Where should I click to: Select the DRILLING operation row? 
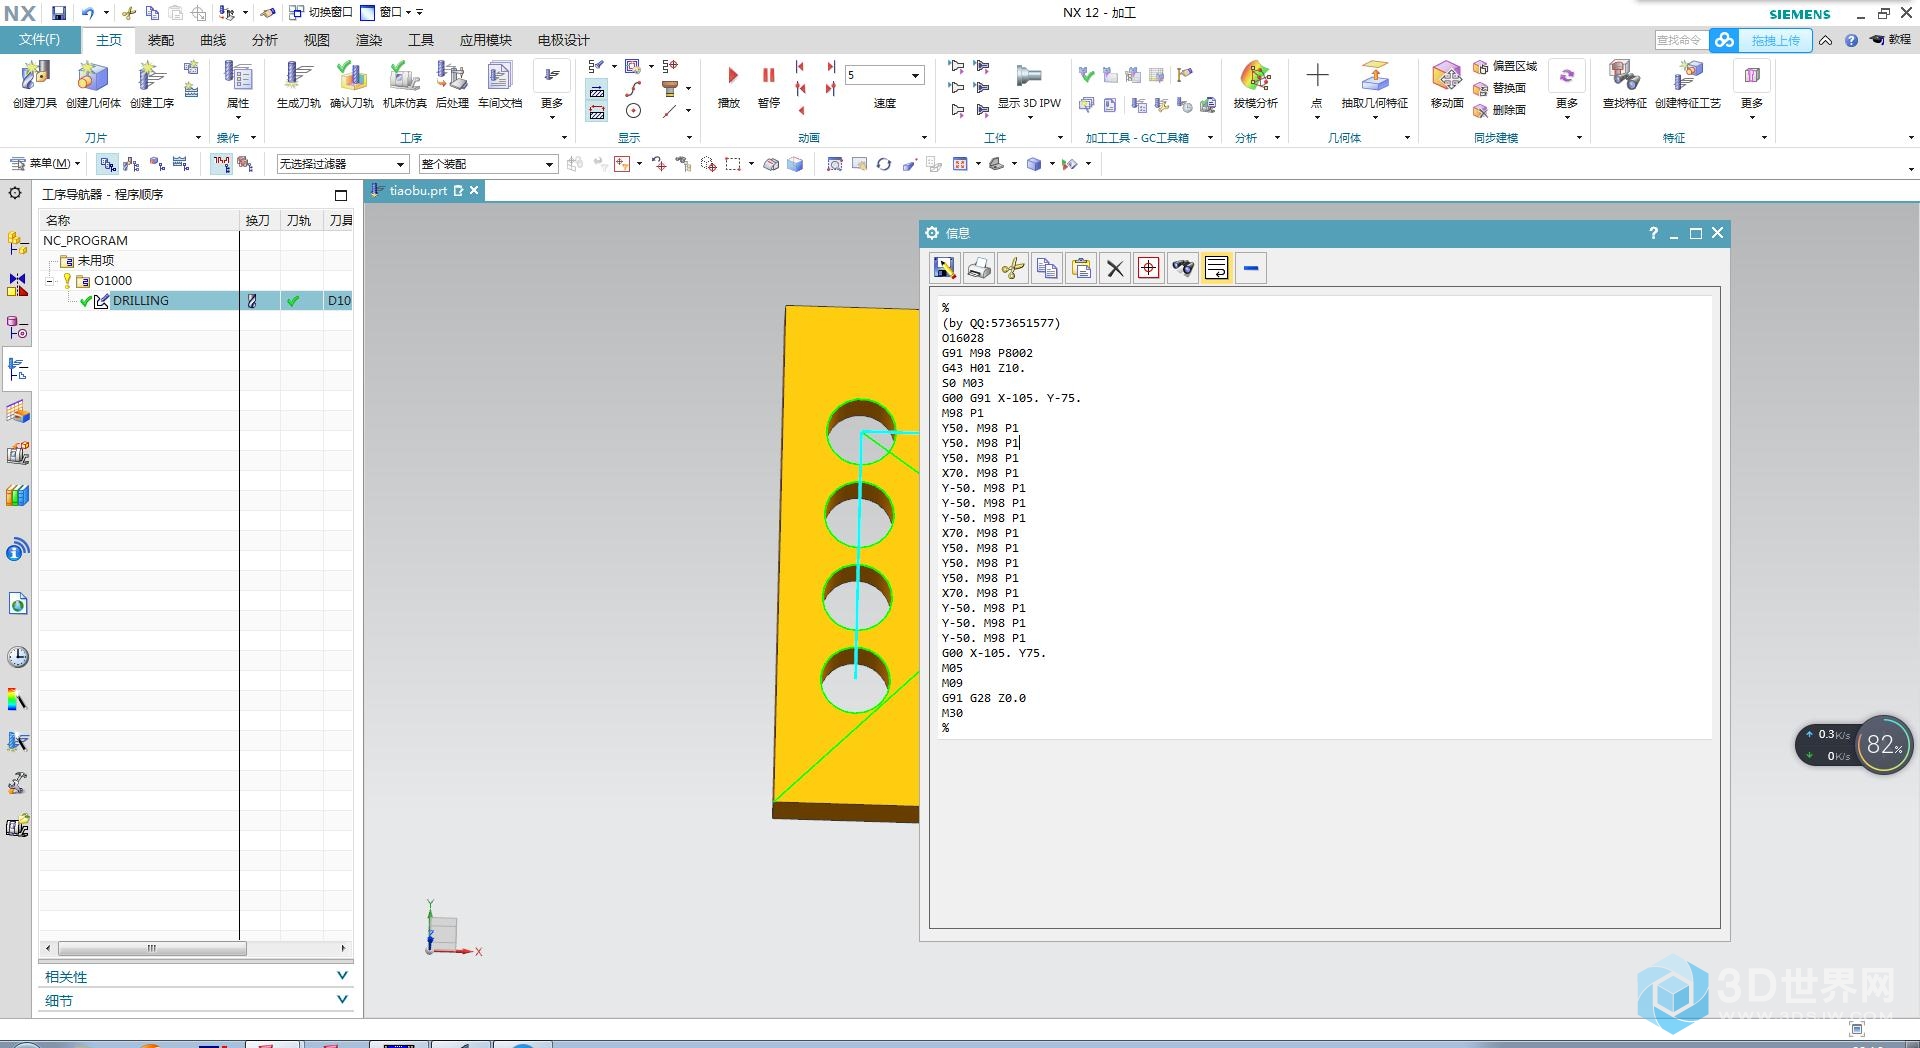(195, 301)
